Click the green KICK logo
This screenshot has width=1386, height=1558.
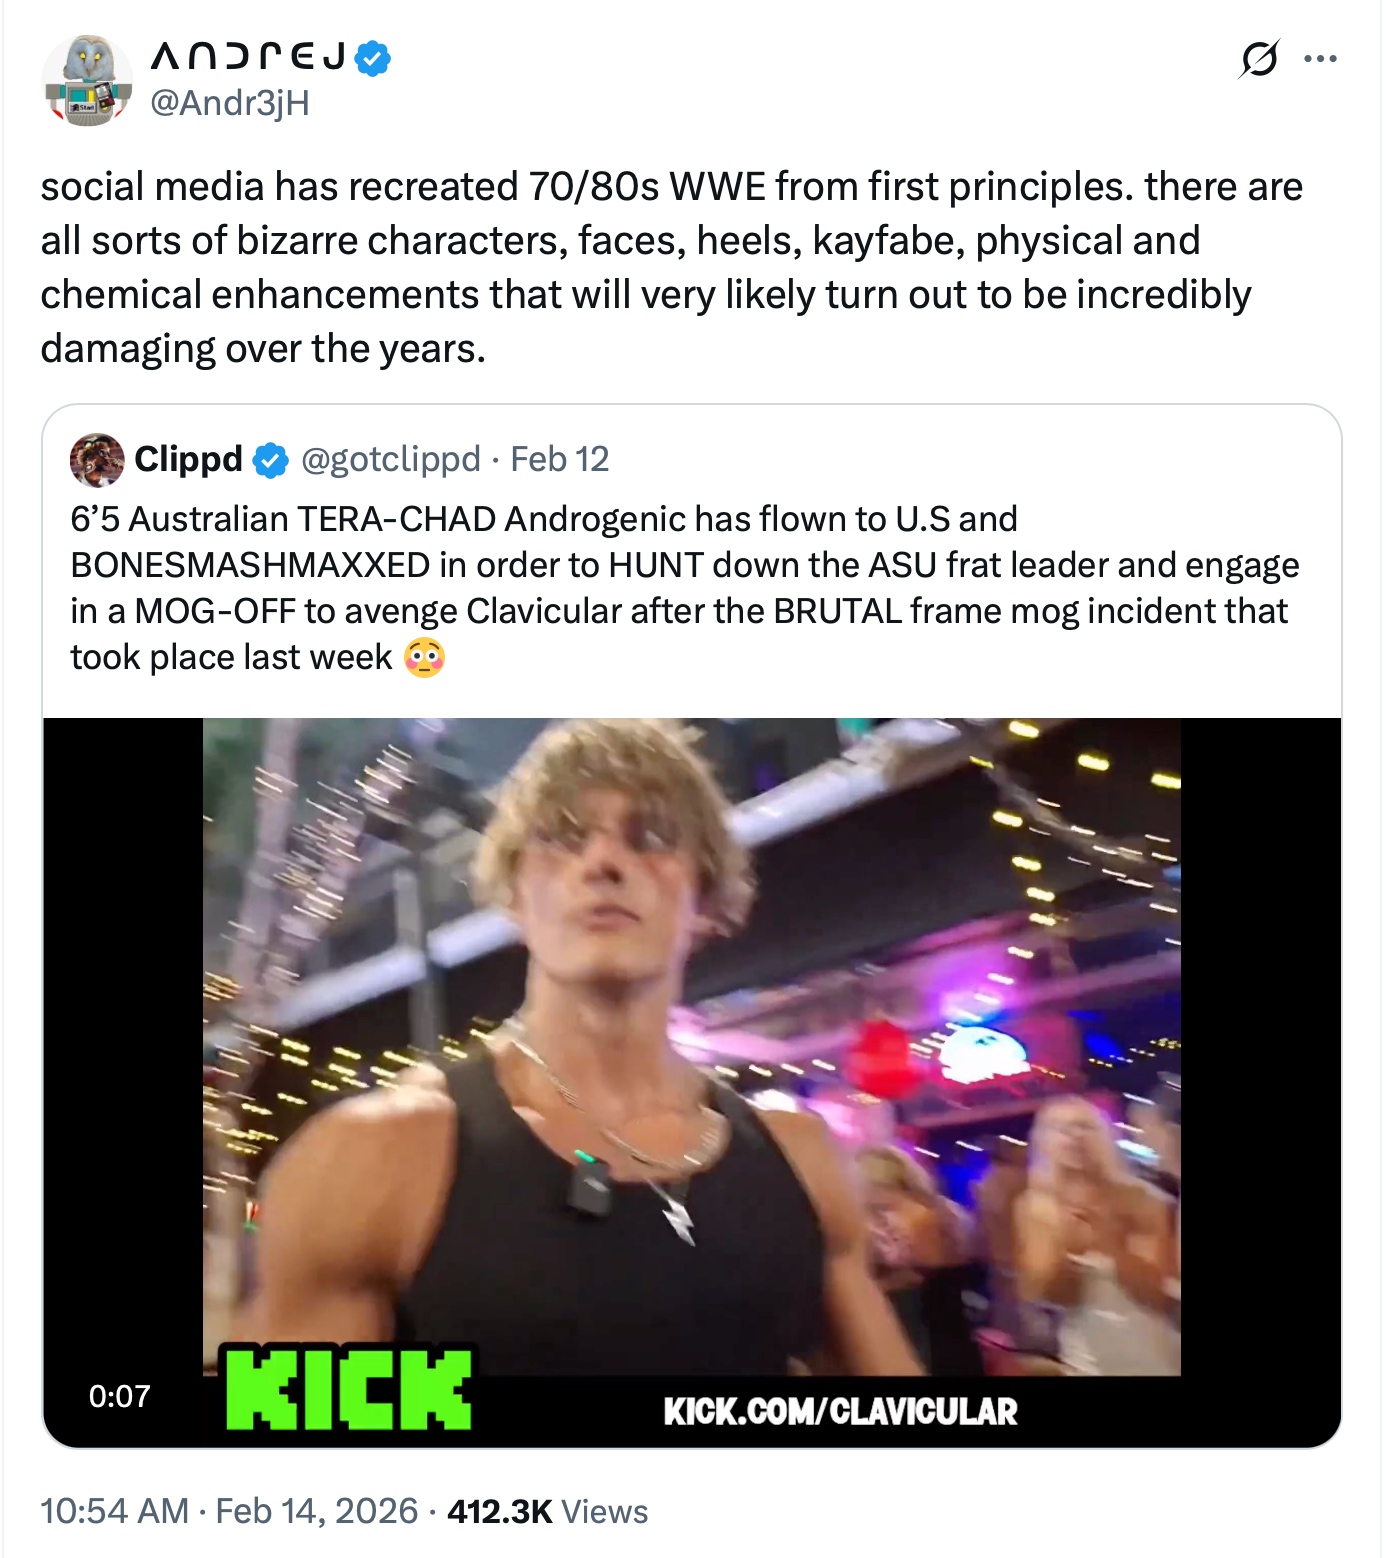coord(348,1388)
